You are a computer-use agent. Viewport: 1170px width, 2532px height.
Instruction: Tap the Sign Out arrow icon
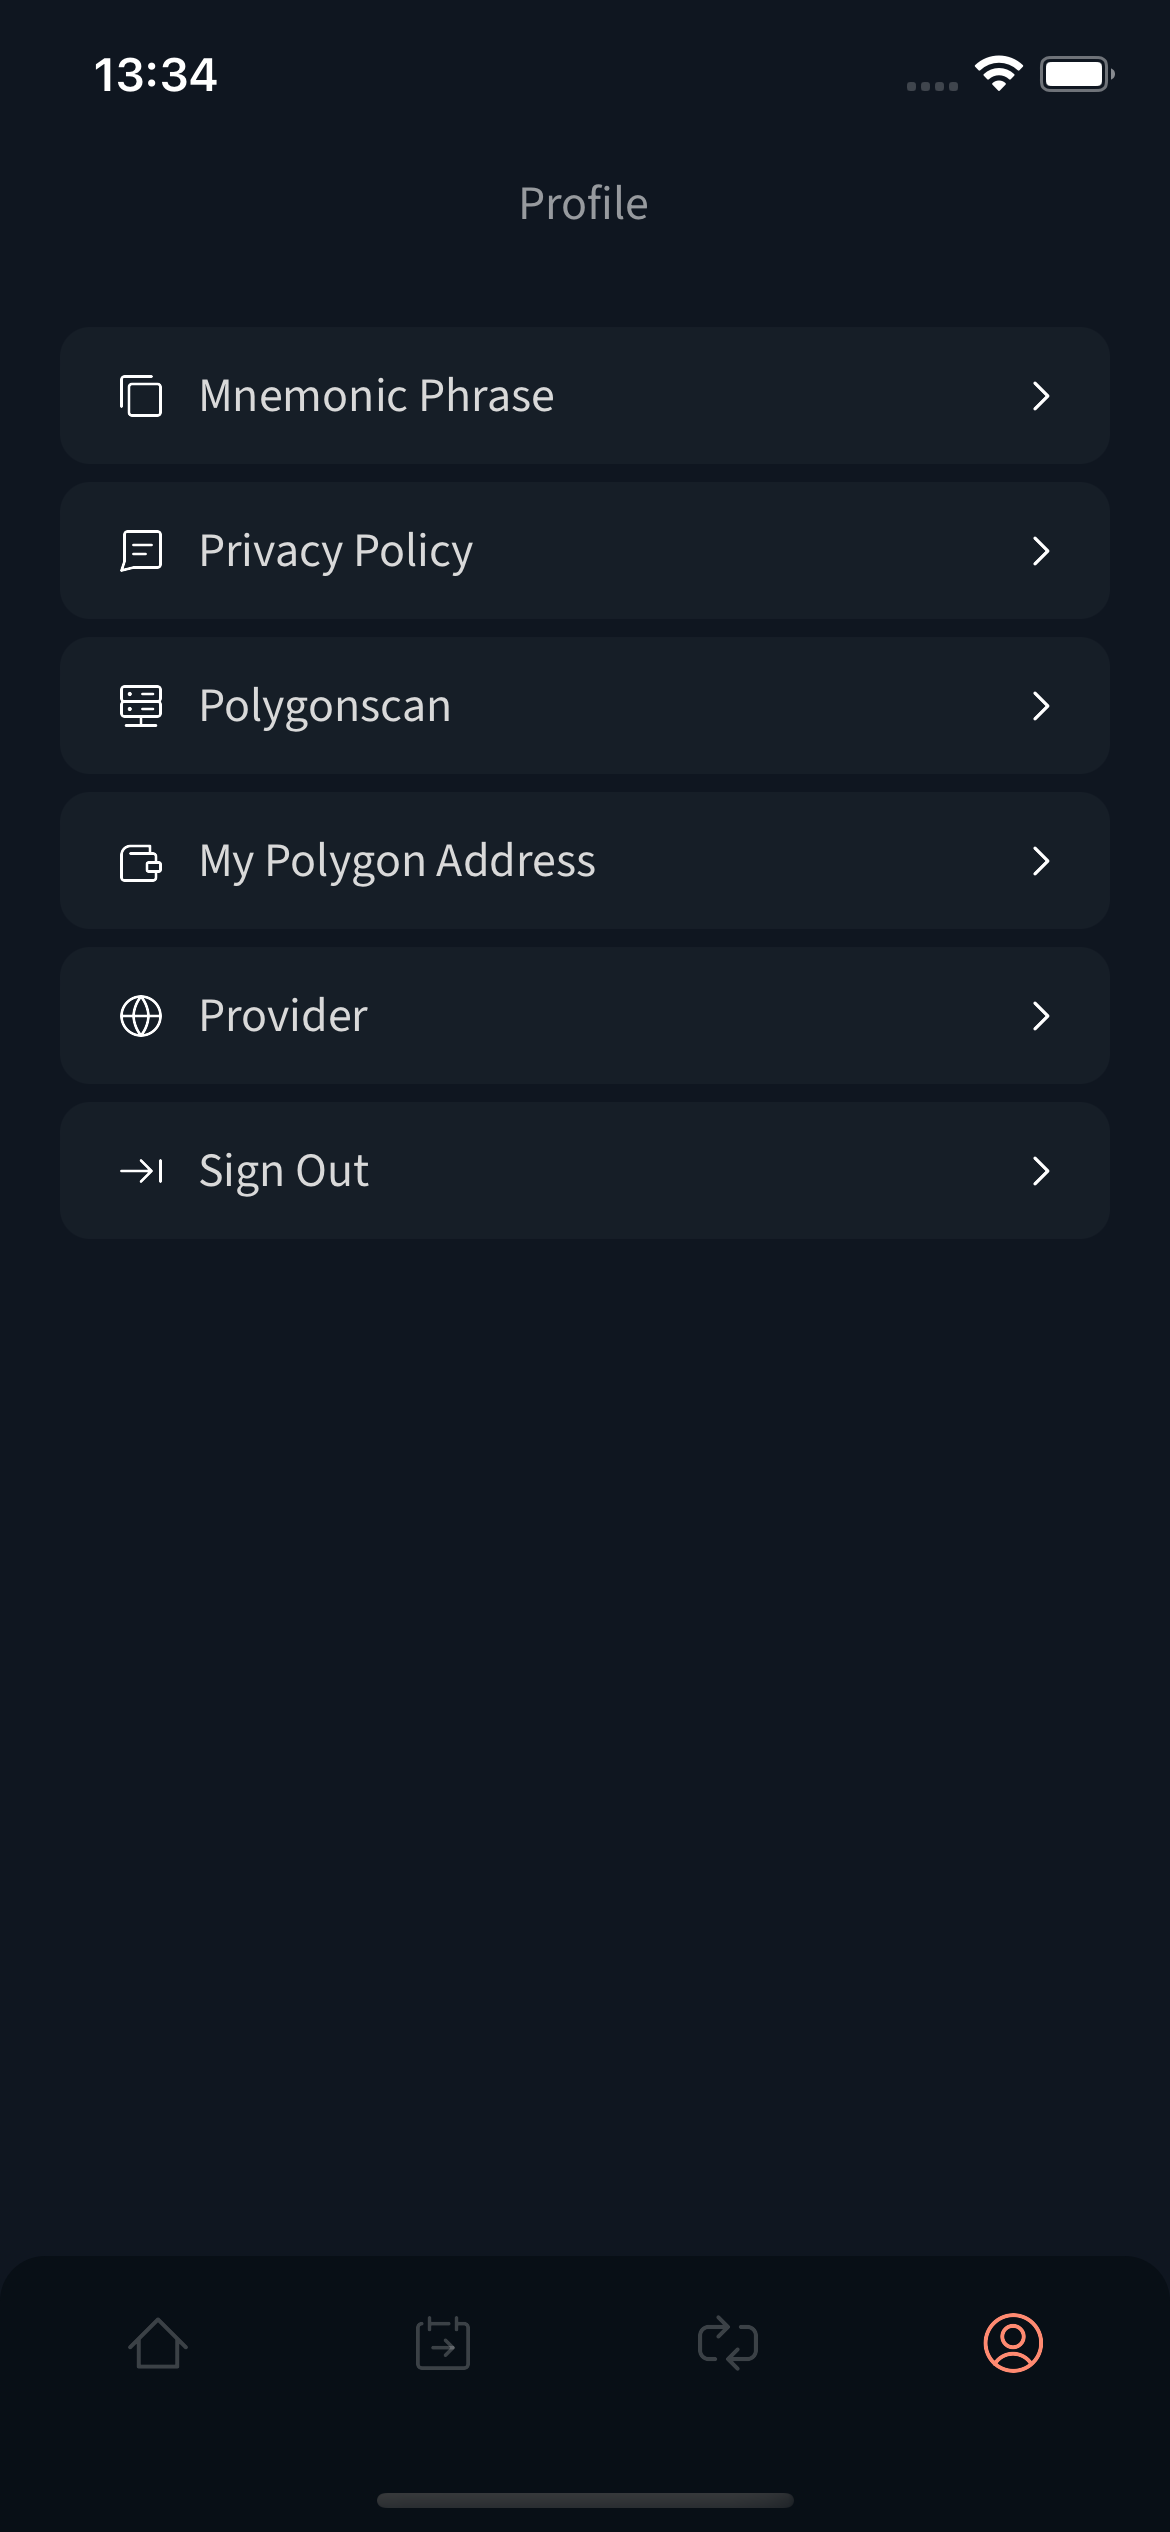[141, 1171]
